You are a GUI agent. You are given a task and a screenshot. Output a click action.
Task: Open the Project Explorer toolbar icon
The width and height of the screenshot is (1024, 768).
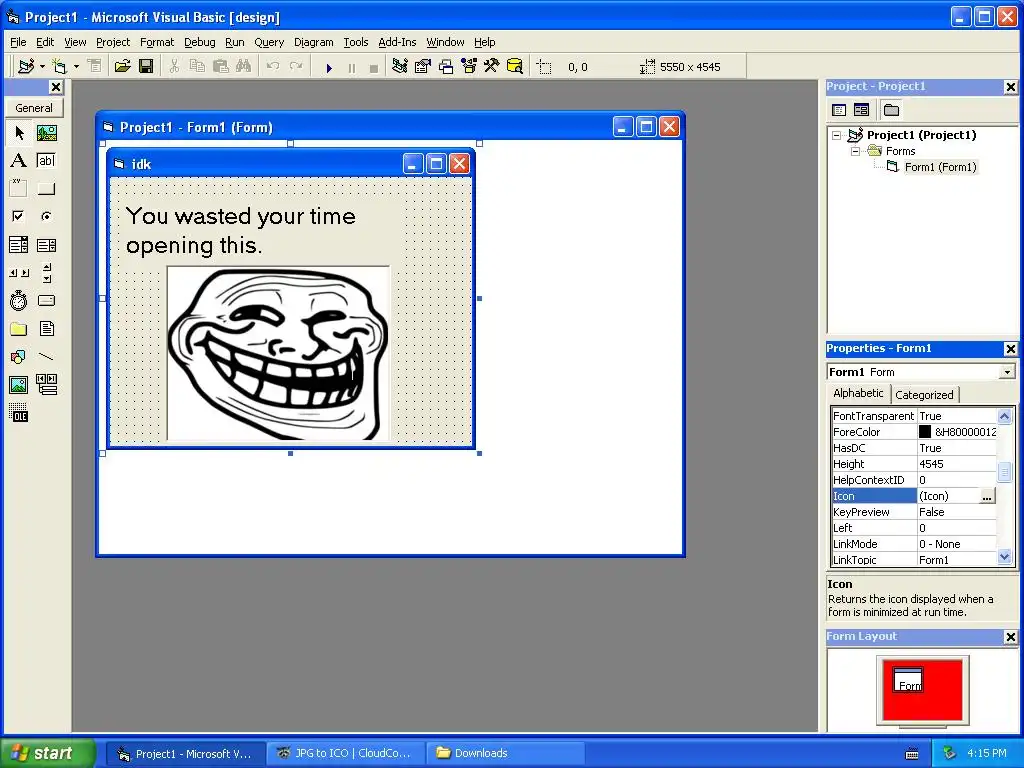click(x=400, y=67)
